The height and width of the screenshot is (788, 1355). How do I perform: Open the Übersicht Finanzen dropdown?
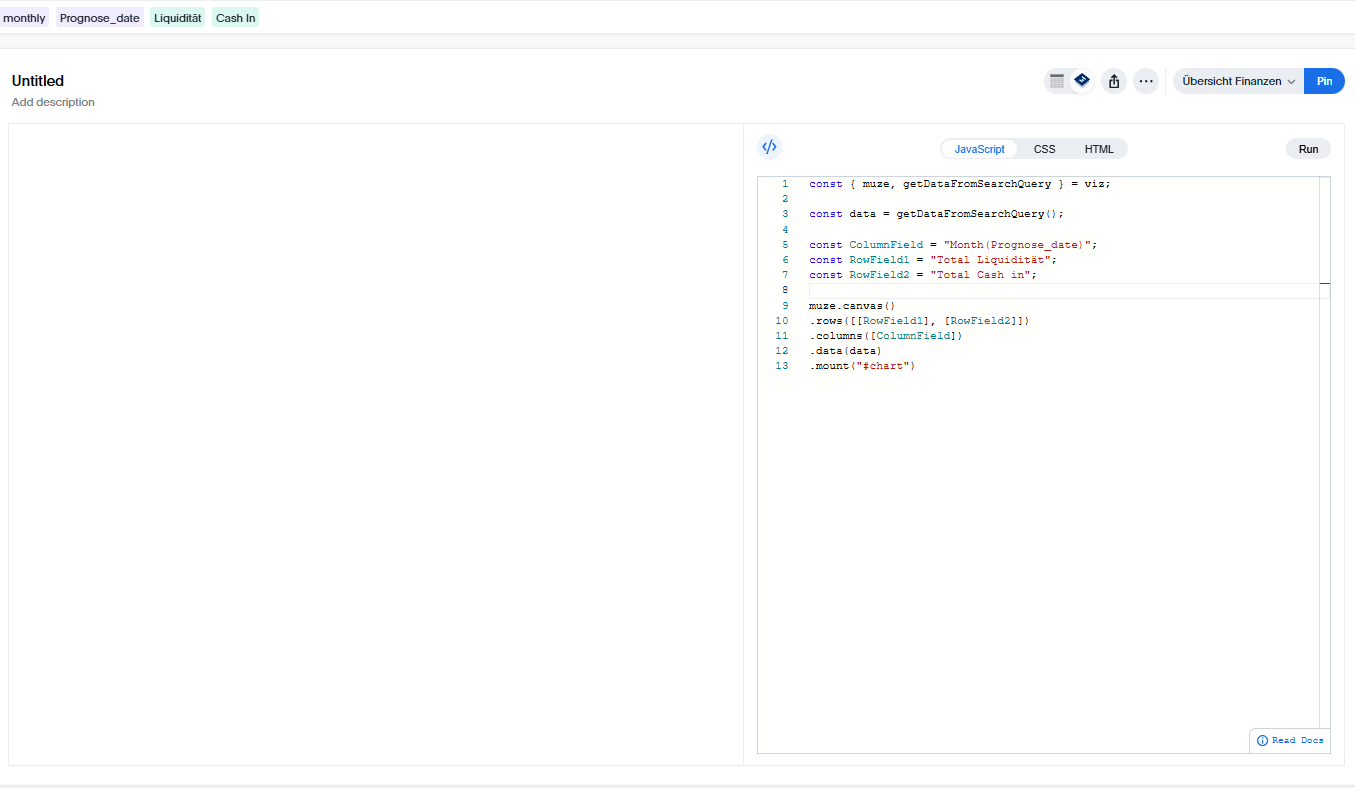tap(1238, 81)
